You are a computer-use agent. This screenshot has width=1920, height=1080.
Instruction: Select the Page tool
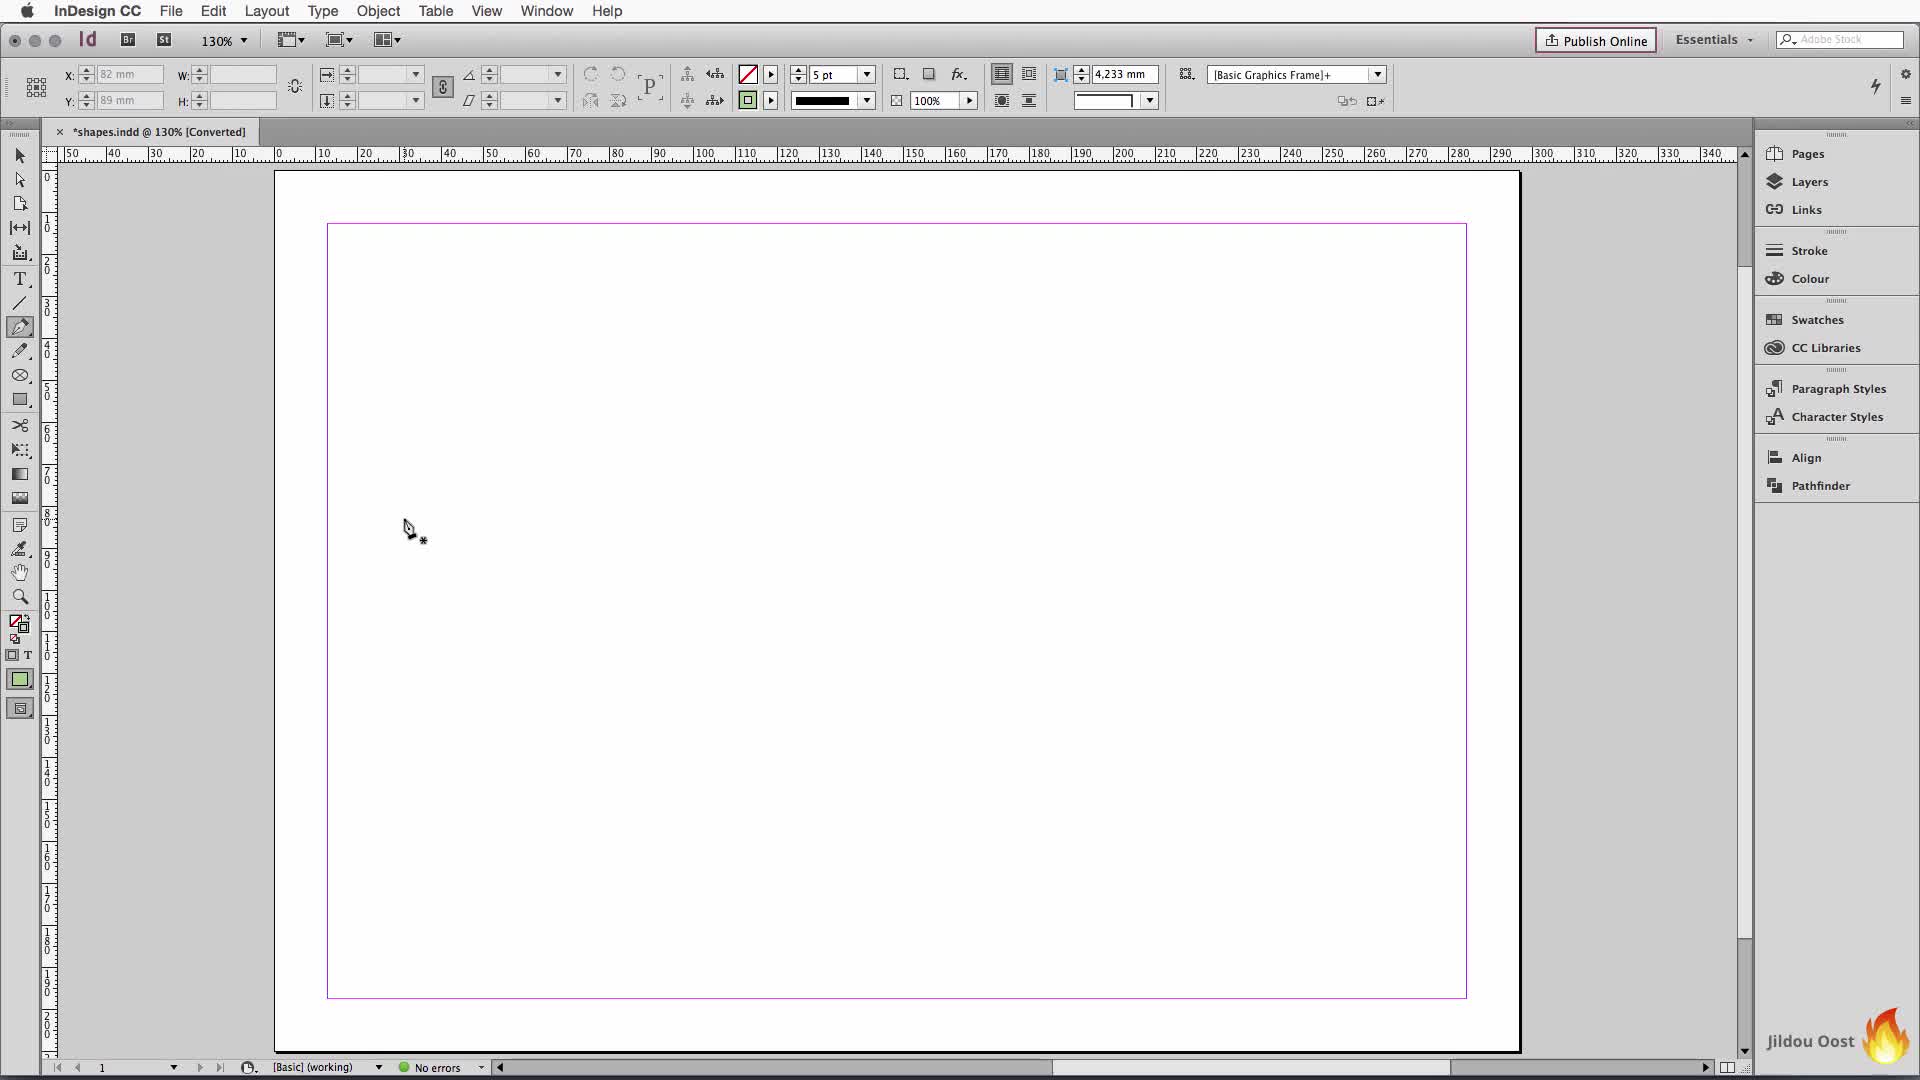point(20,204)
